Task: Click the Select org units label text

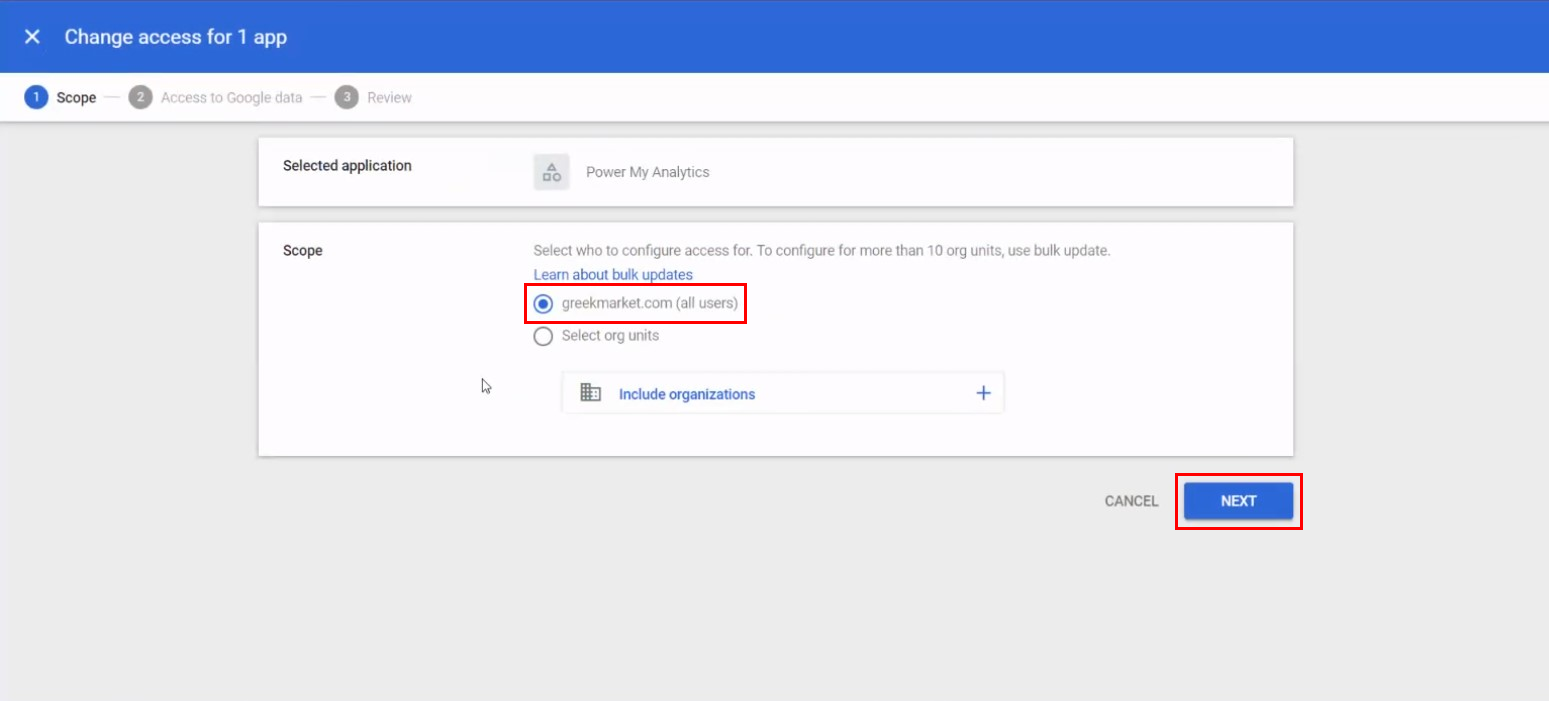Action: 610,336
